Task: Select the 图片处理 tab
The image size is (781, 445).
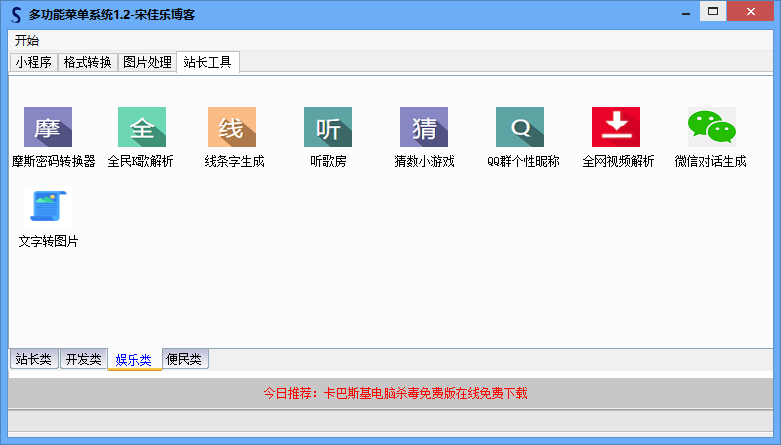Action: 147,62
